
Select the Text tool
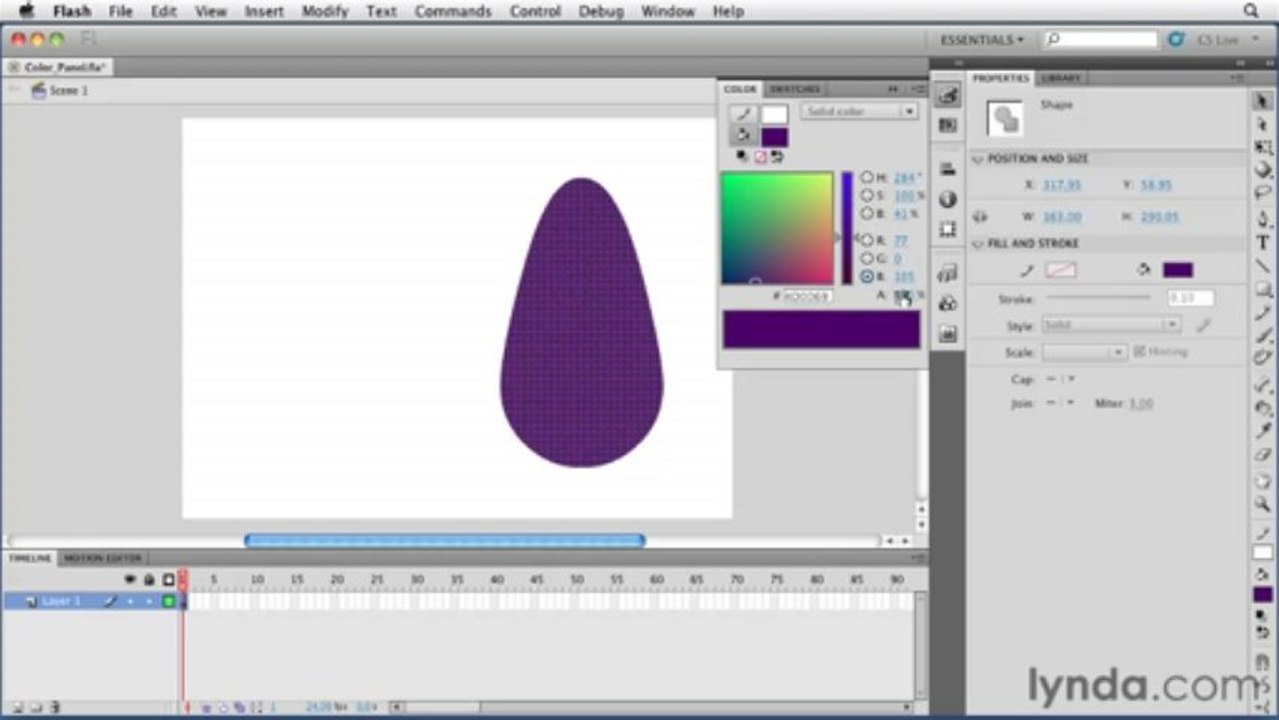[x=1263, y=242]
